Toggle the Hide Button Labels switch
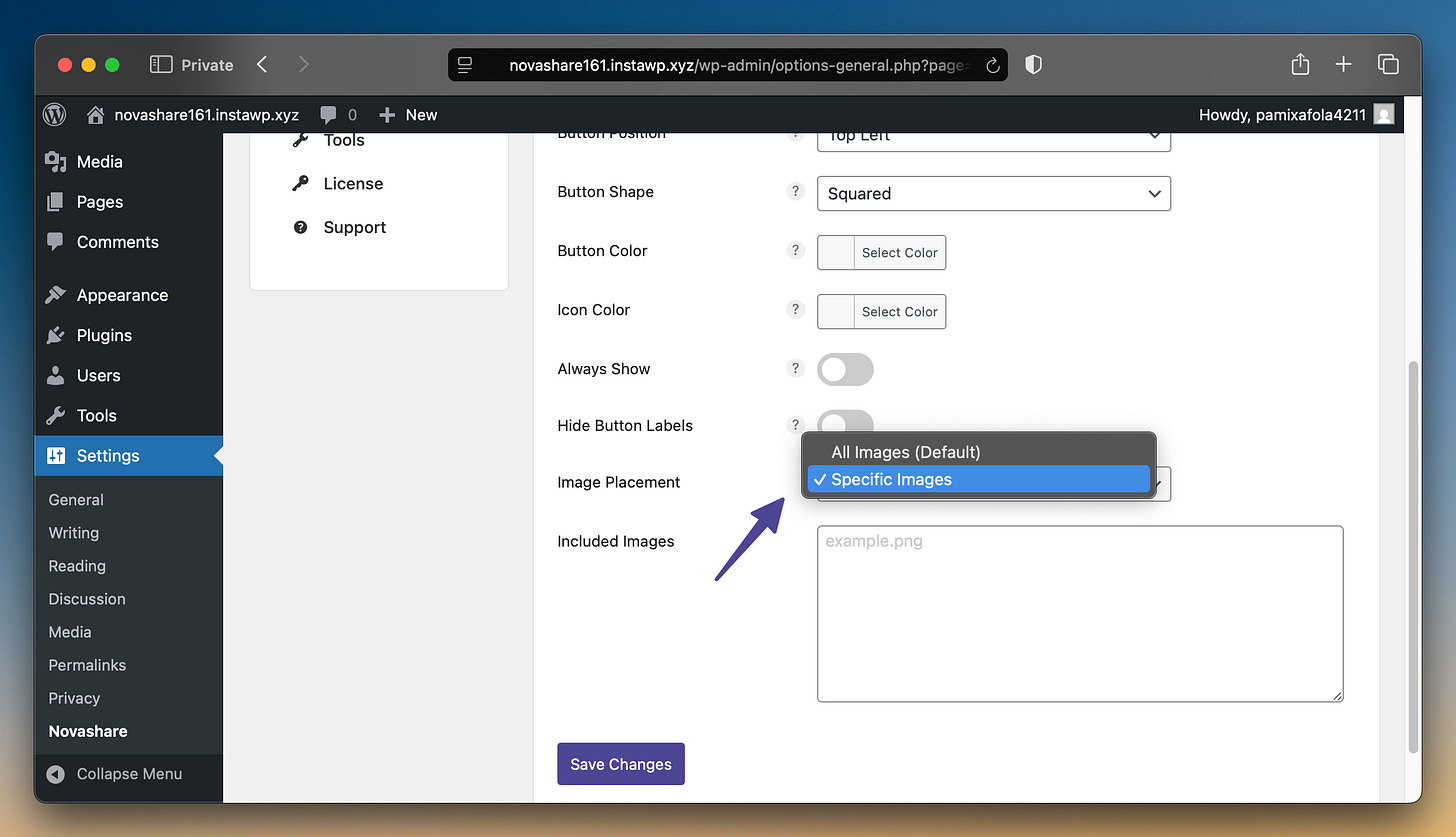The height and width of the screenshot is (837, 1456). 845,420
